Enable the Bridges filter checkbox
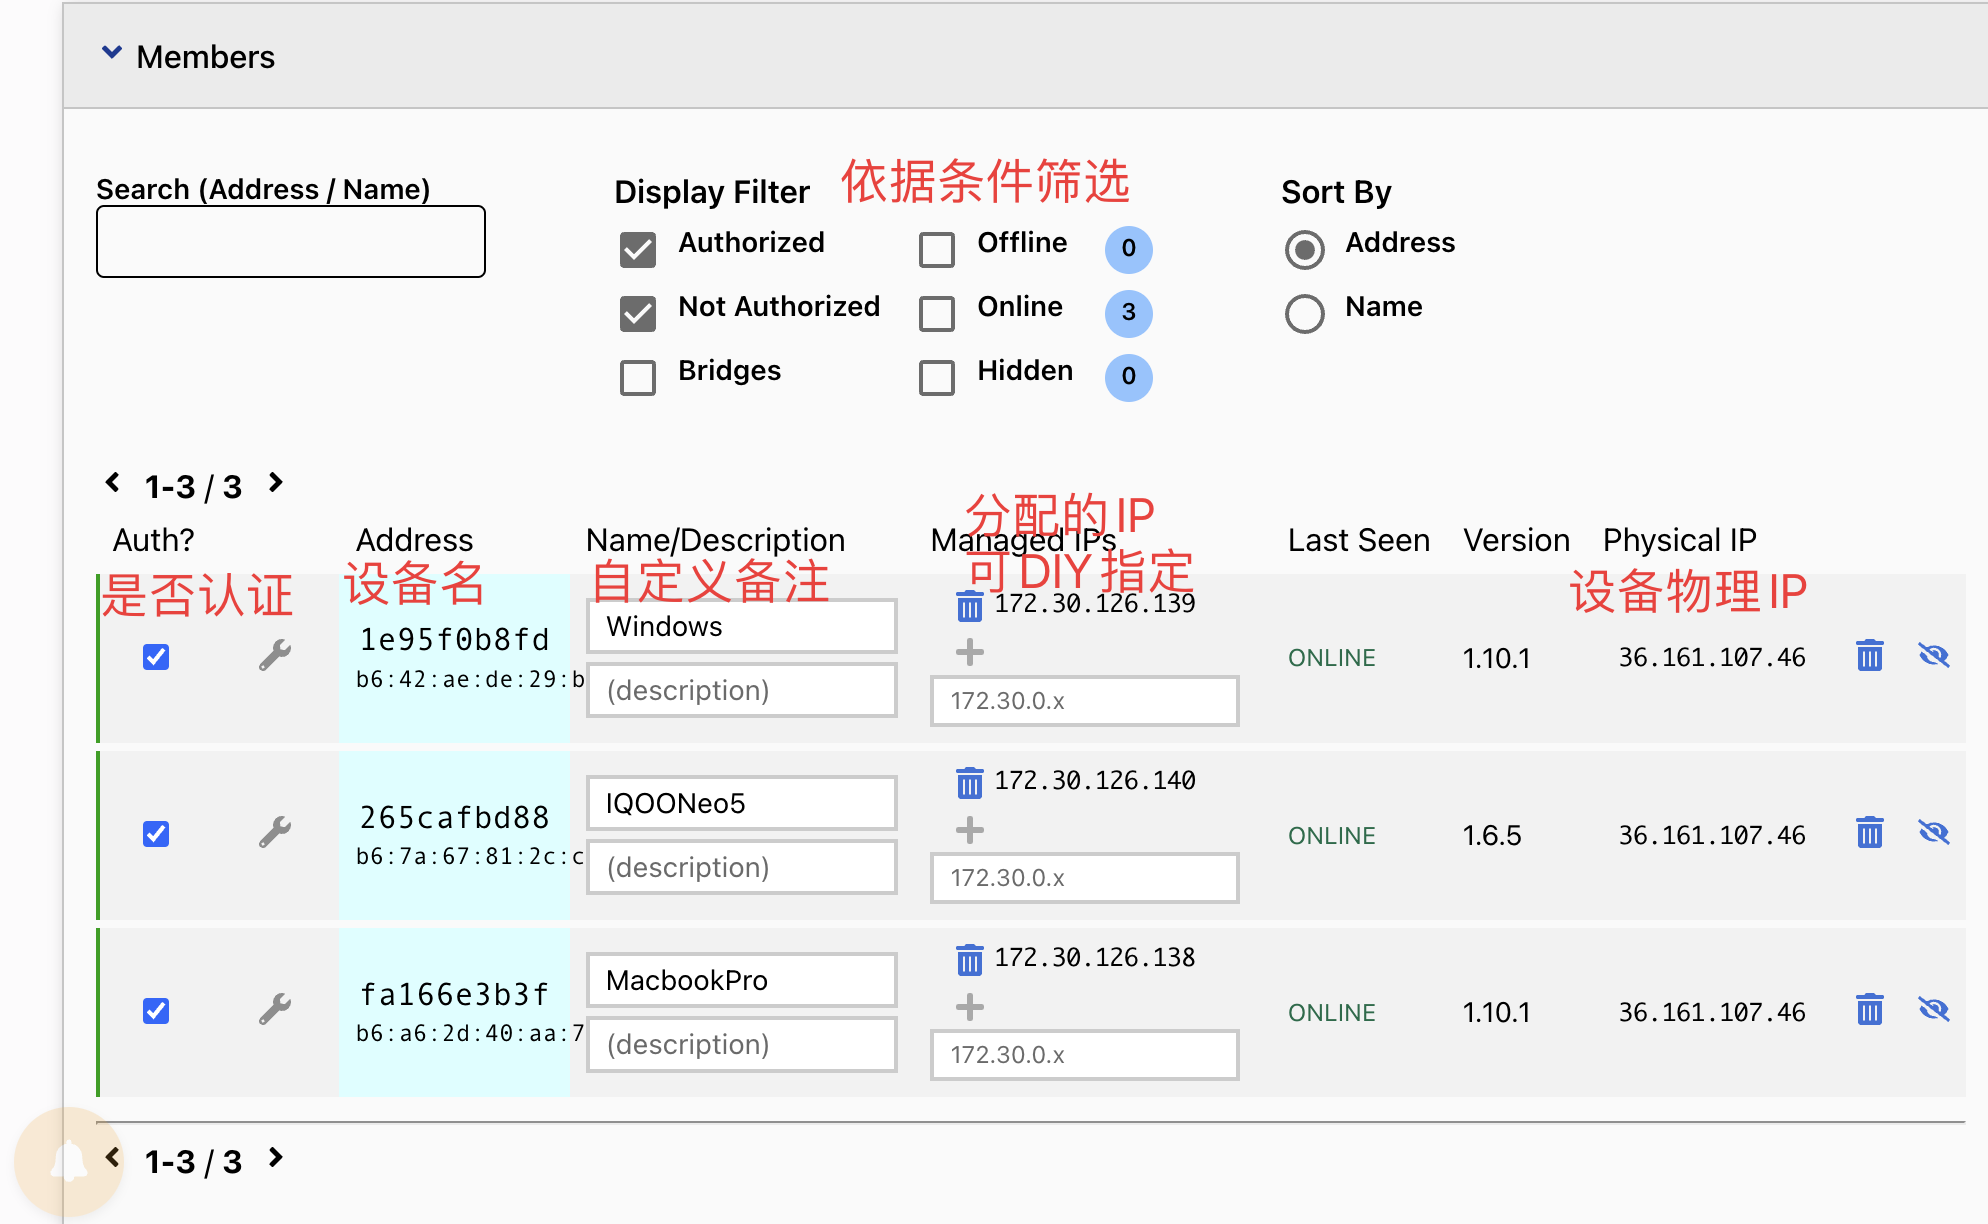 coord(638,377)
